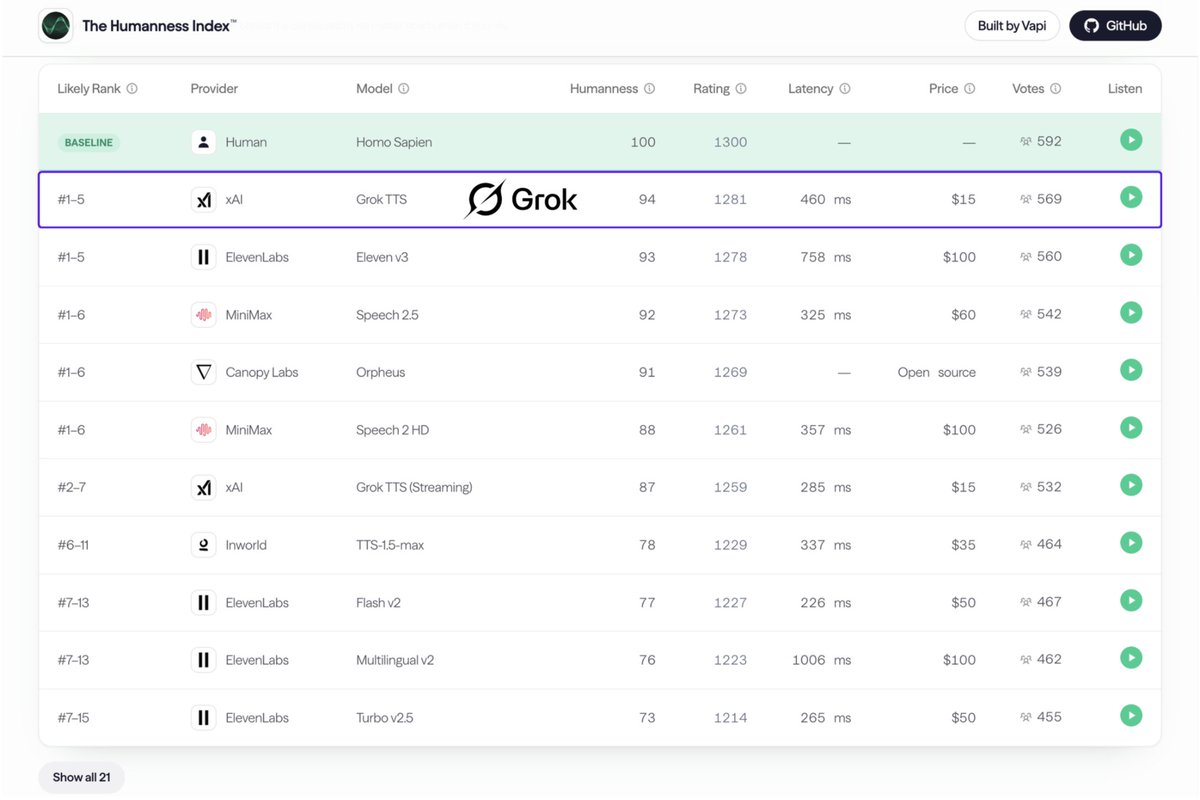Play the Grok TTS voice sample
Viewport: 1200px width, 800px height.
tap(1131, 197)
